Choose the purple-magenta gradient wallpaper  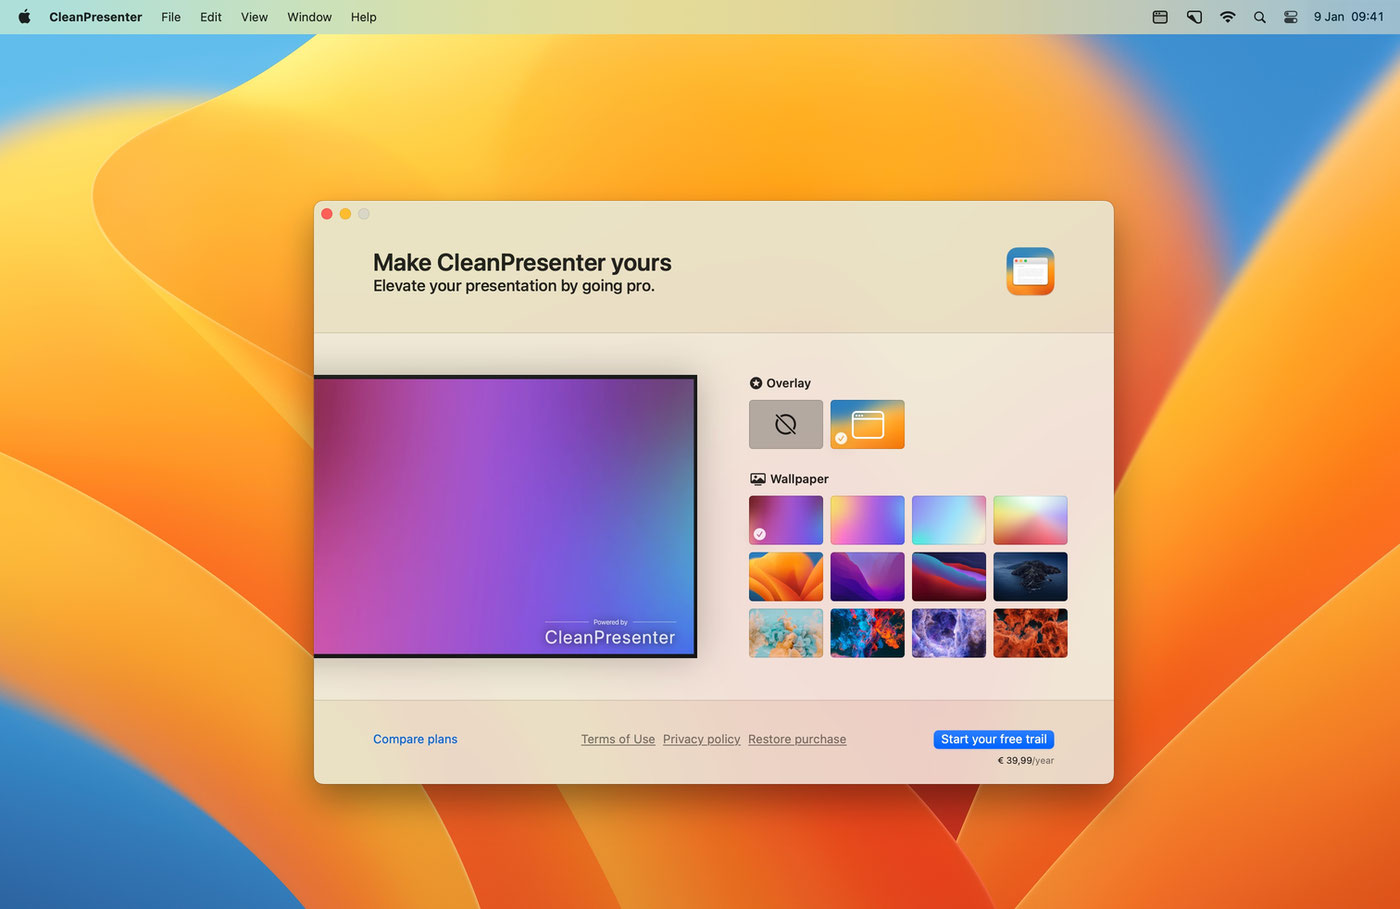pos(786,520)
